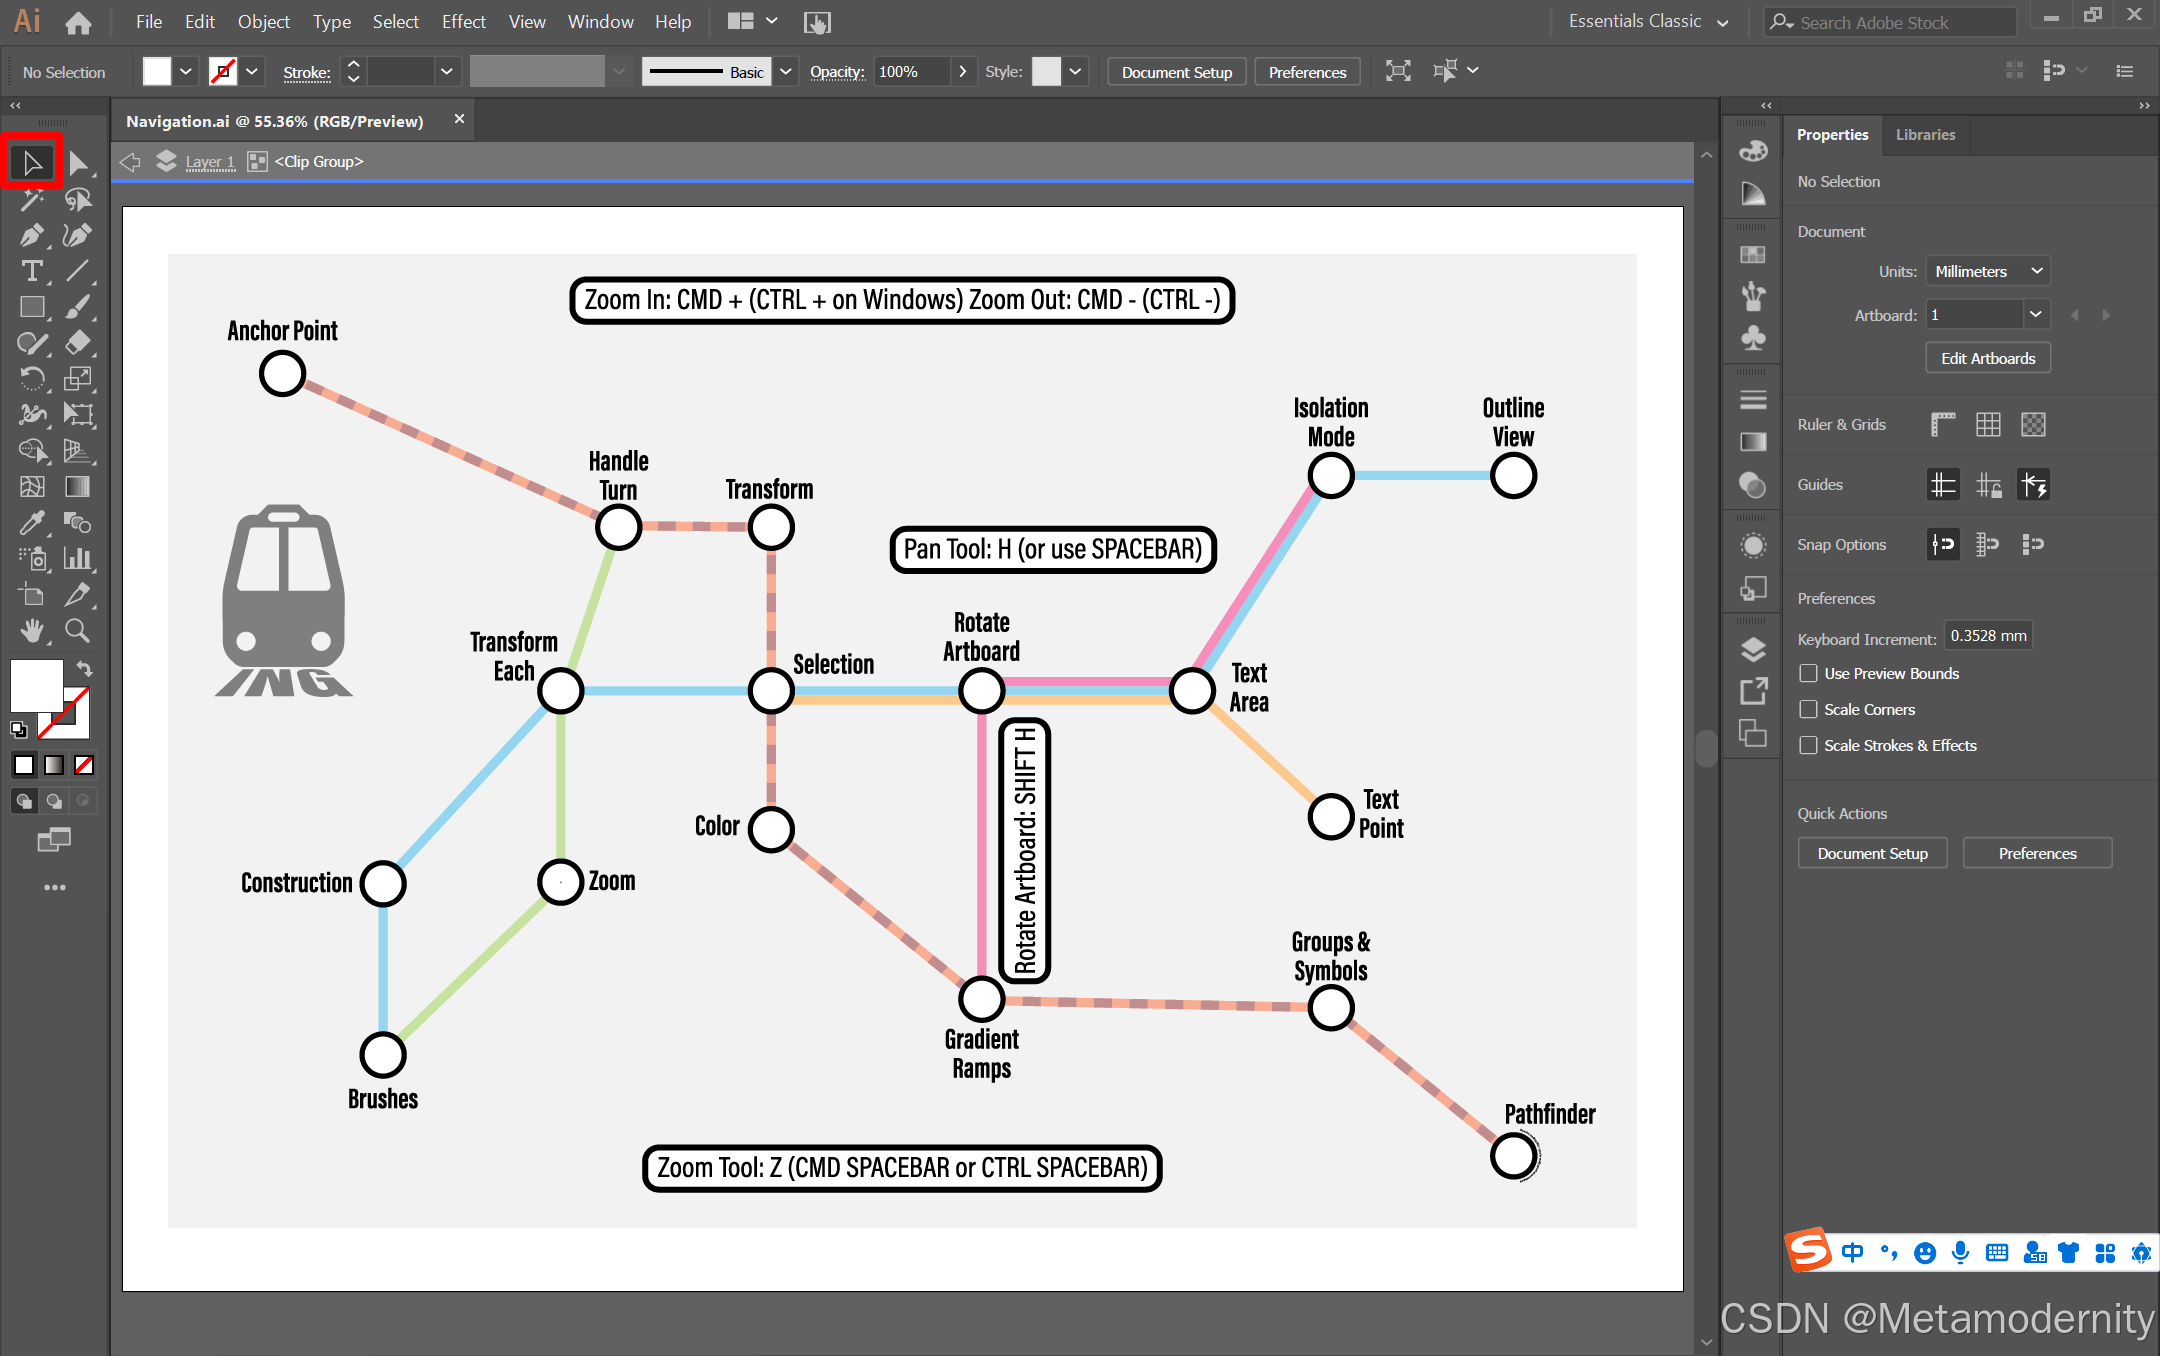The width and height of the screenshot is (2160, 1356).
Task: Select the Pen tool
Action: [31, 235]
